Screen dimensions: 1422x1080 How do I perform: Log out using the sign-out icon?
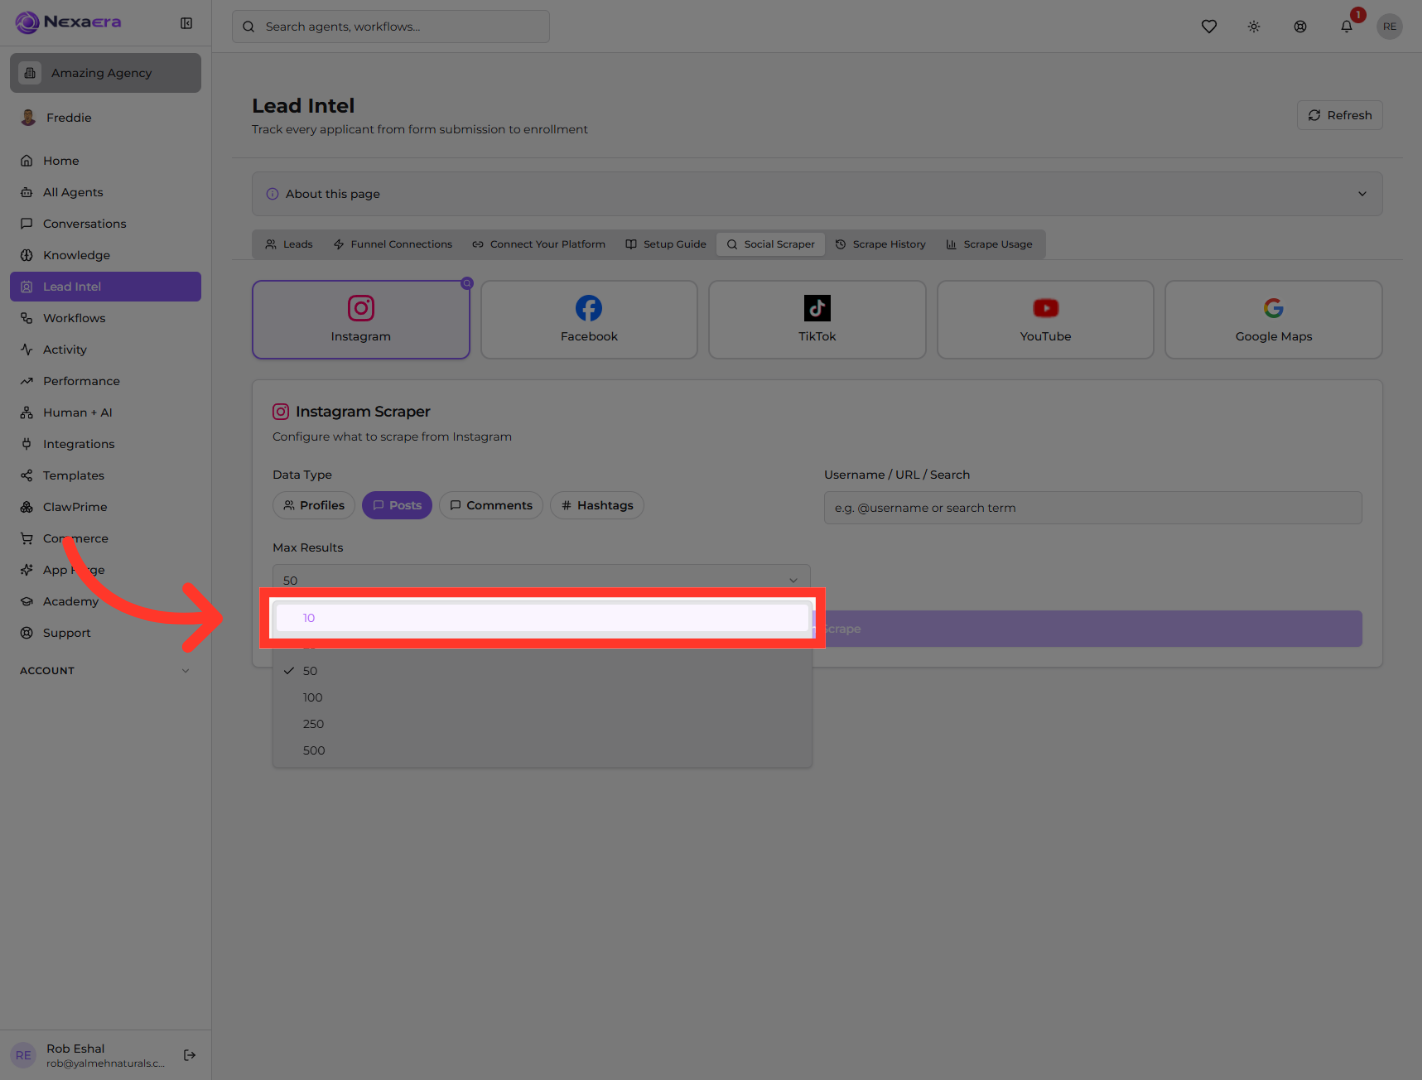[190, 1055]
